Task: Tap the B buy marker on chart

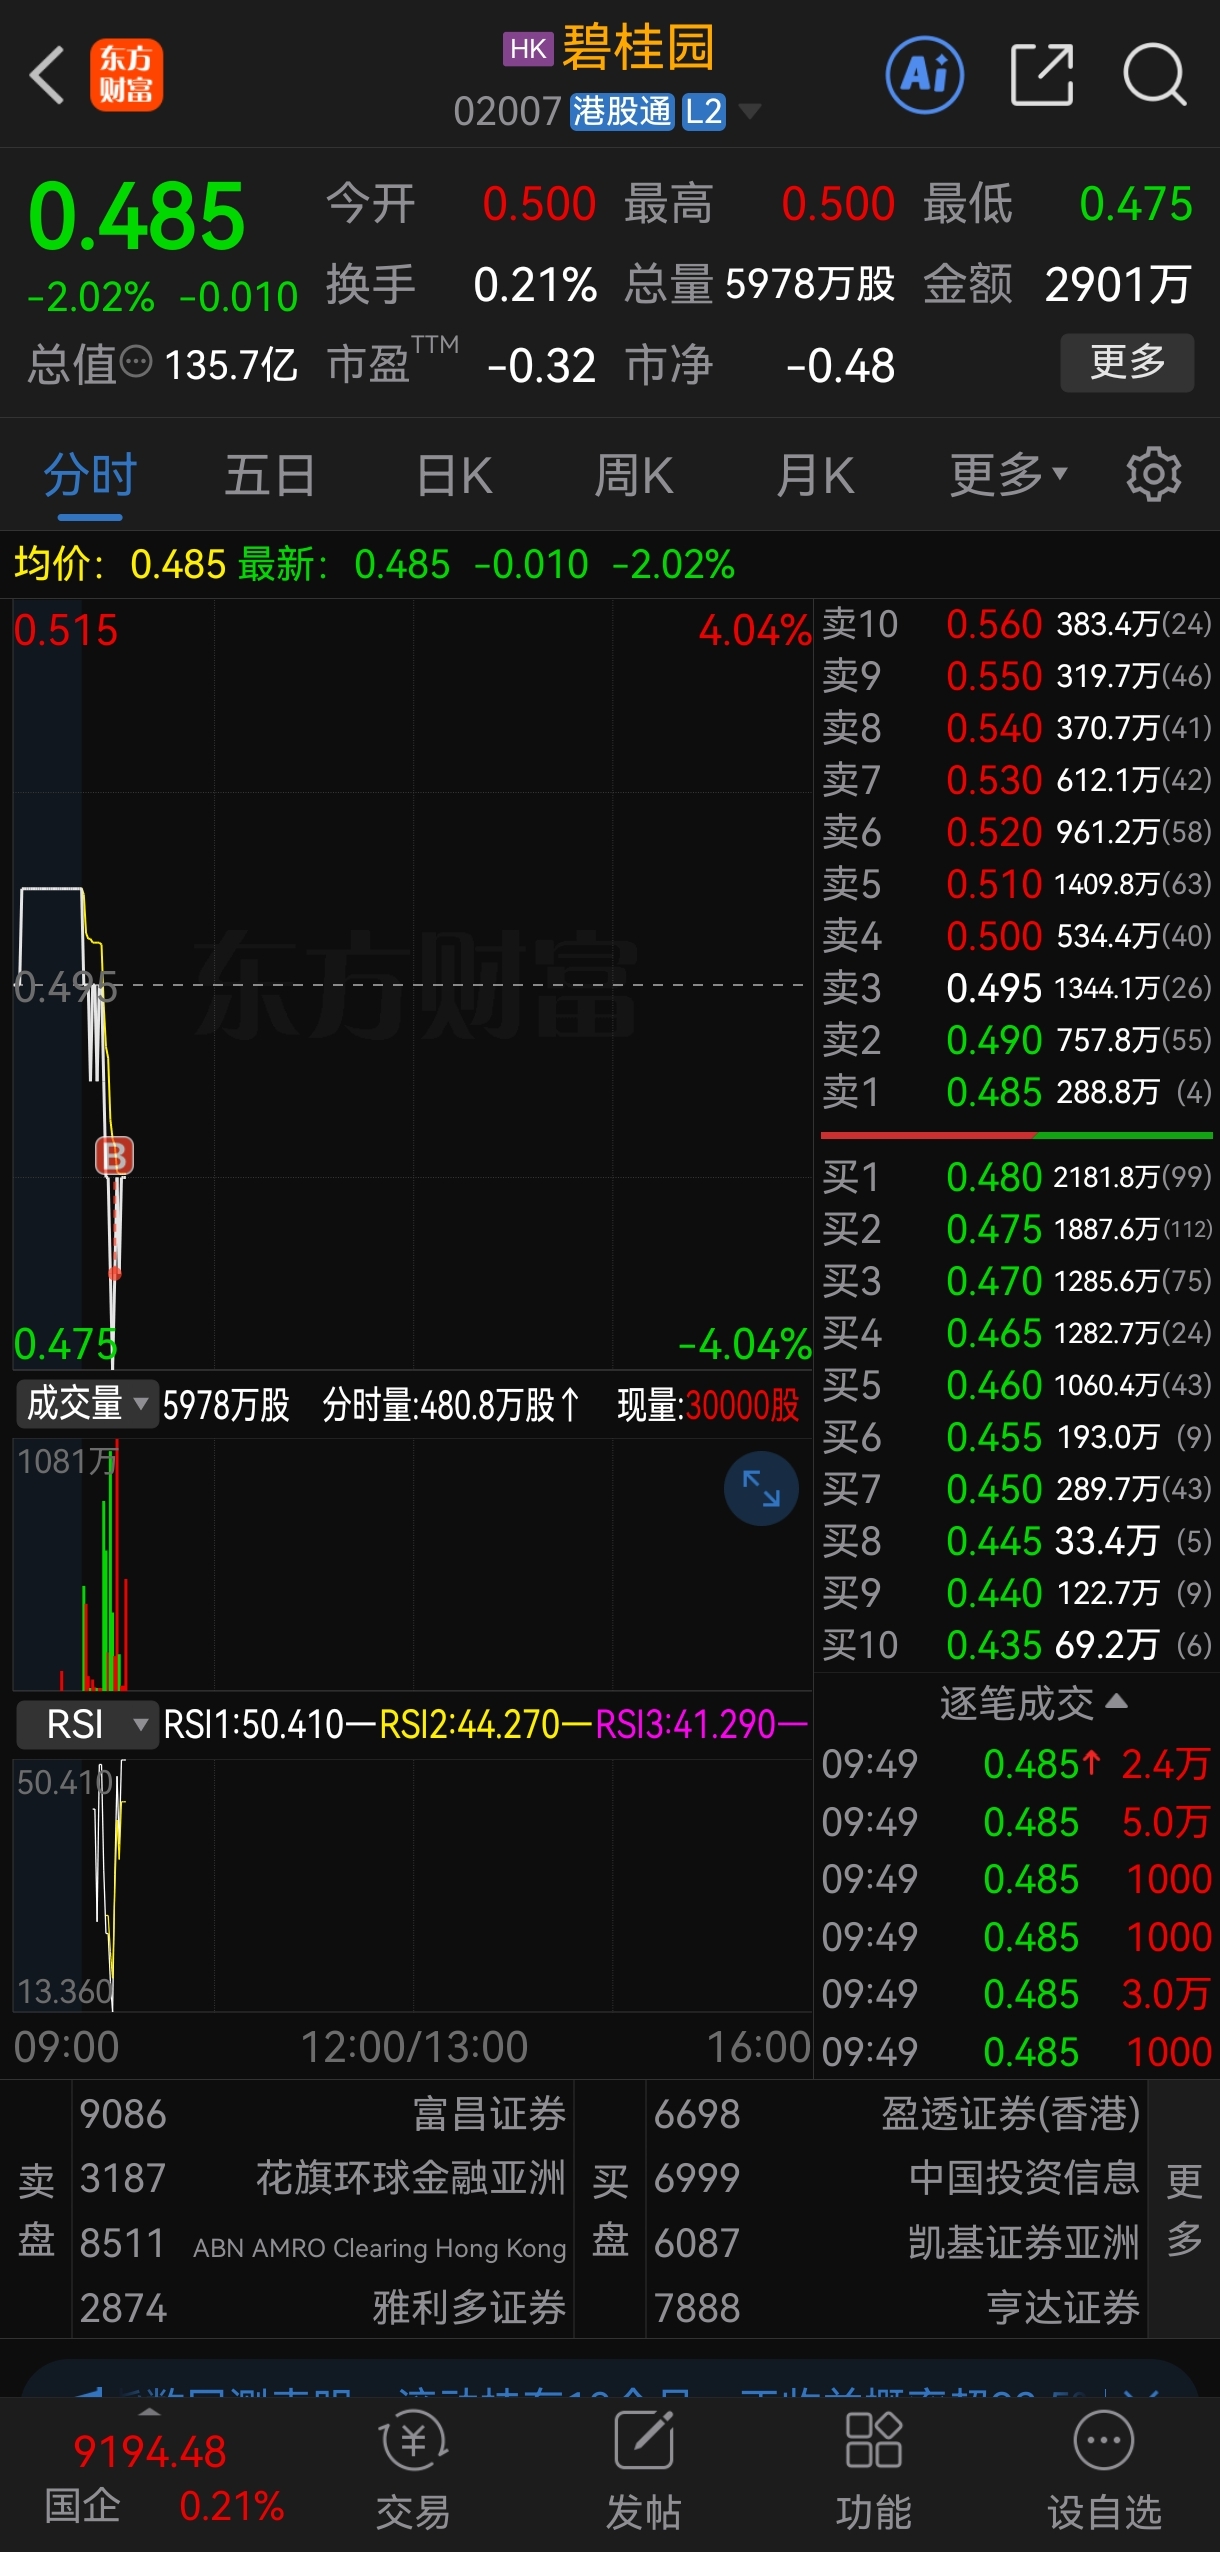Action: pyautogui.click(x=114, y=1156)
